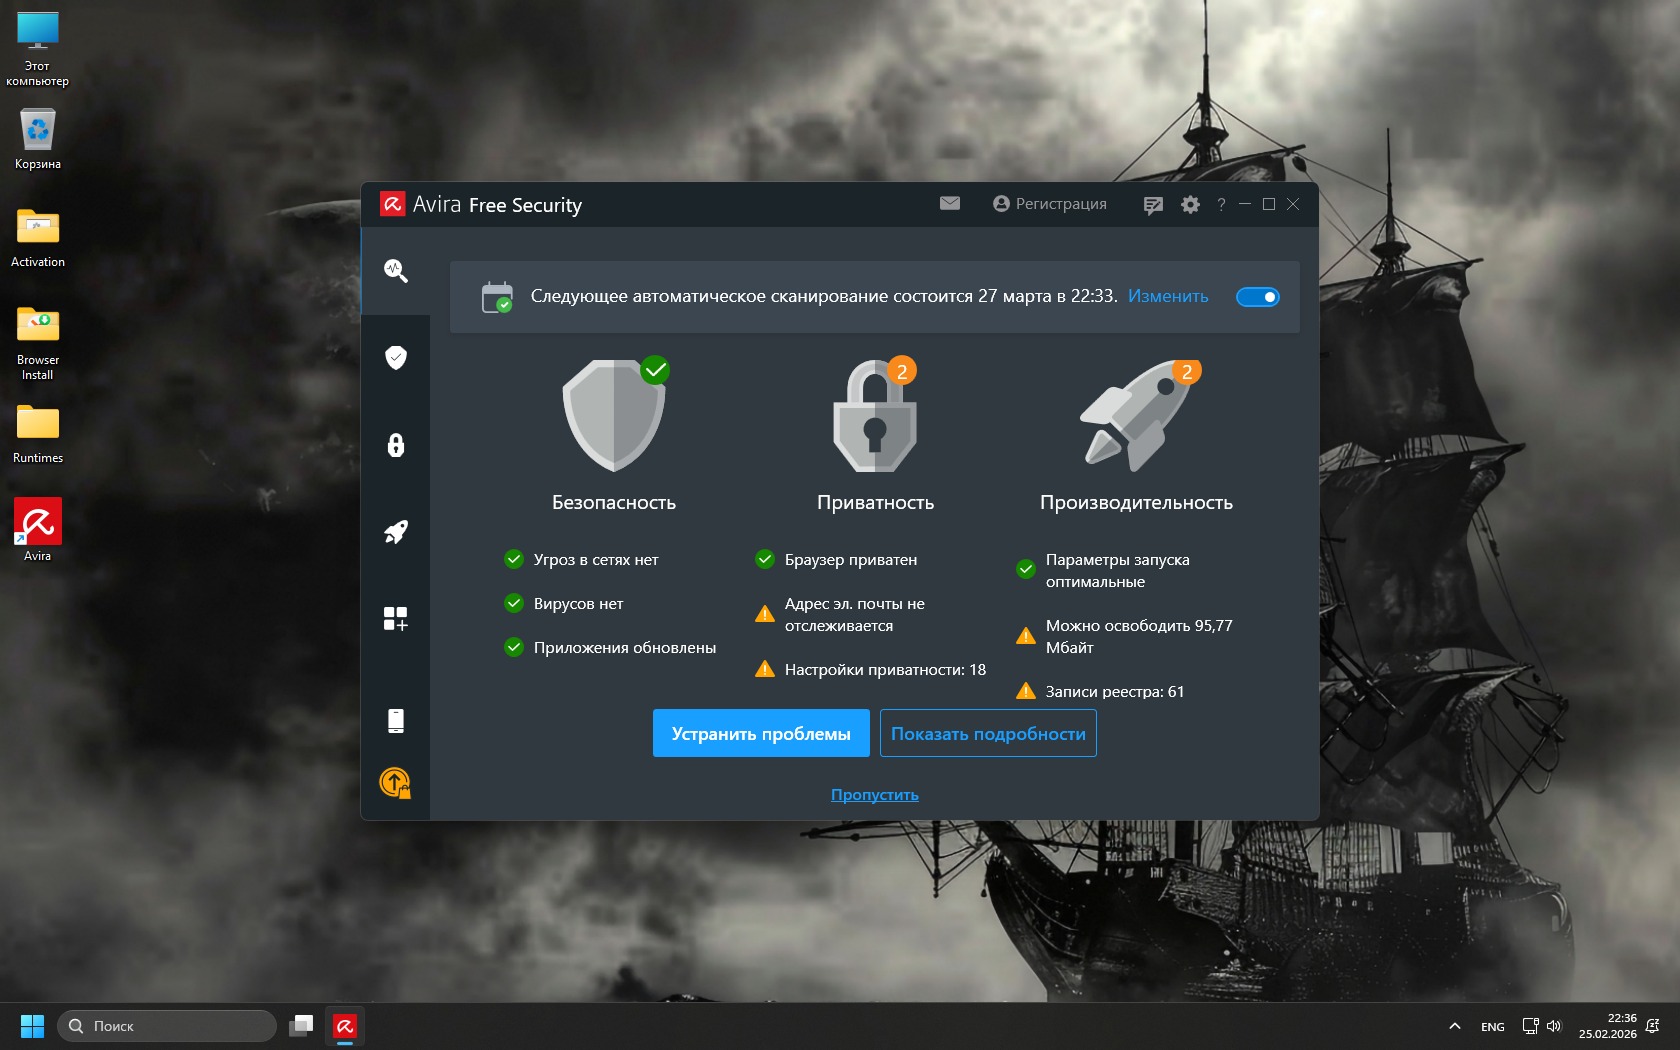
Task: Open the Performance rocket sidebar section
Action: click(395, 532)
